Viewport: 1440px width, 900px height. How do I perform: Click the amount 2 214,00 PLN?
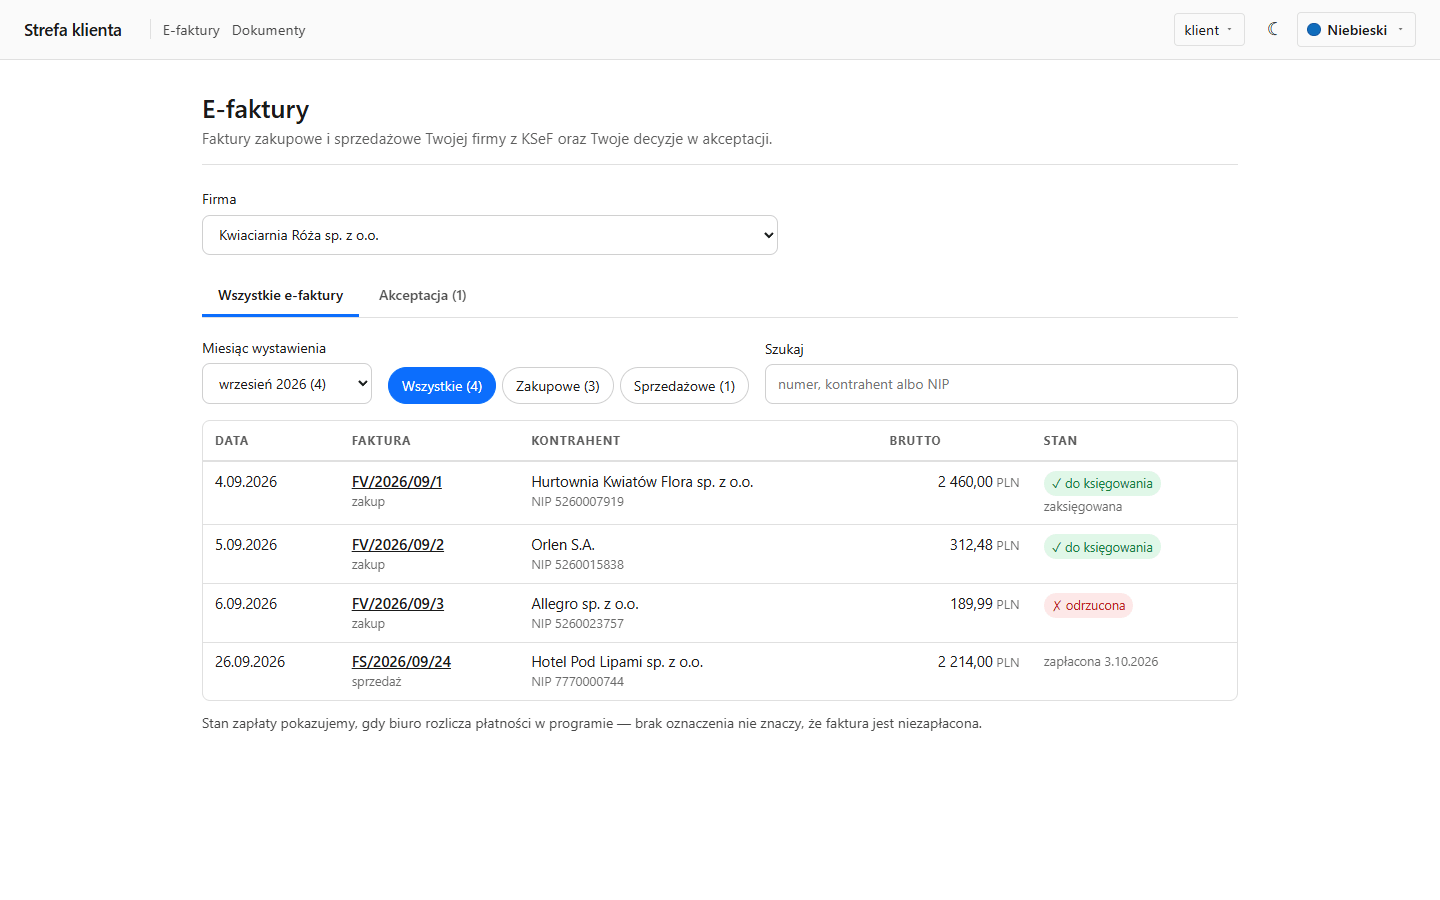(978, 662)
